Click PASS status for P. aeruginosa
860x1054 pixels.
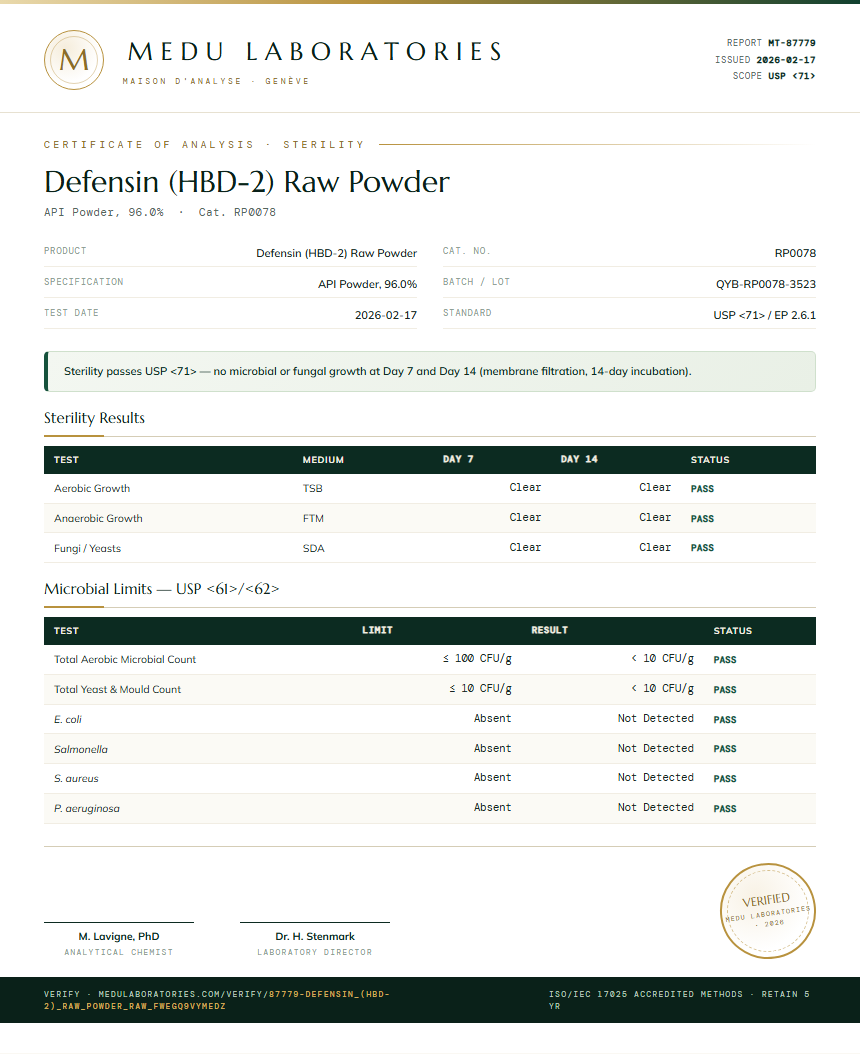click(x=725, y=809)
